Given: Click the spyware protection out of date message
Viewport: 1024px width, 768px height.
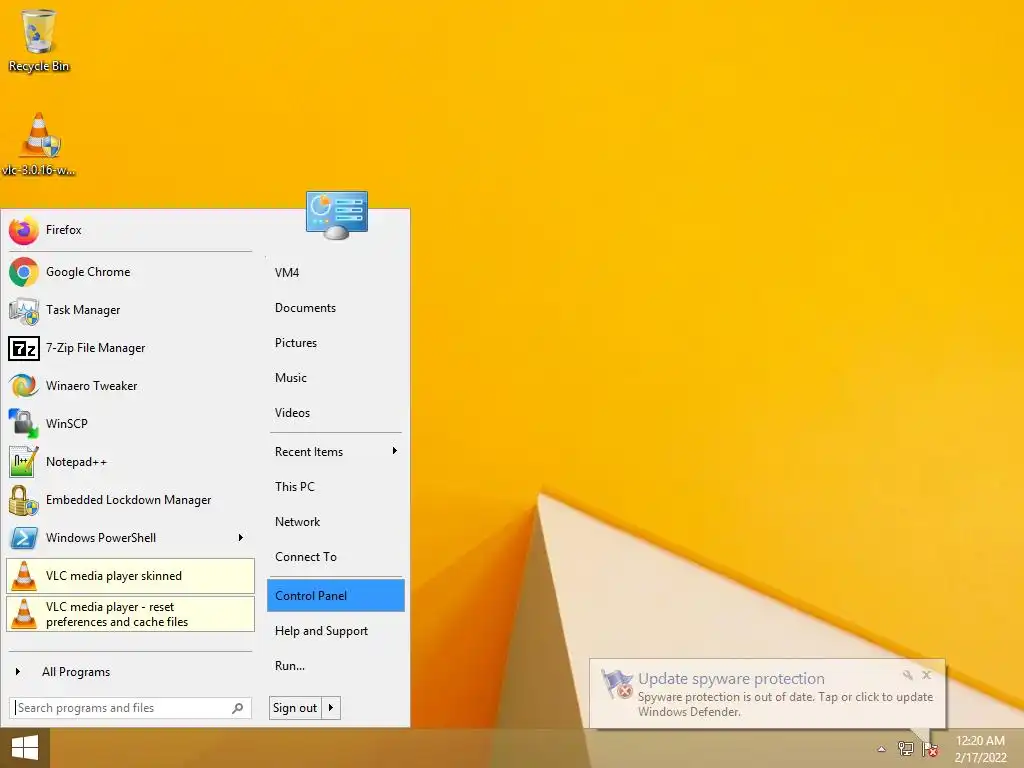Looking at the screenshot, I should 786,705.
